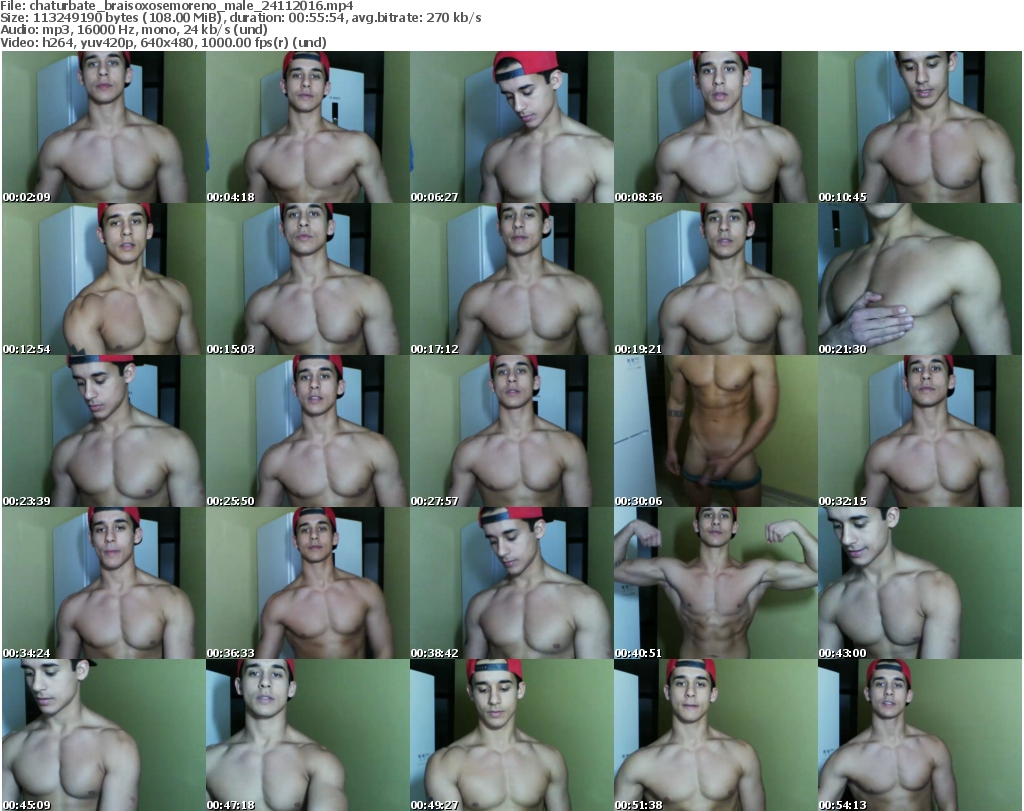This screenshot has width=1024, height=811.
Task: Open the frame at 00:12:54
Action: click(x=104, y=279)
